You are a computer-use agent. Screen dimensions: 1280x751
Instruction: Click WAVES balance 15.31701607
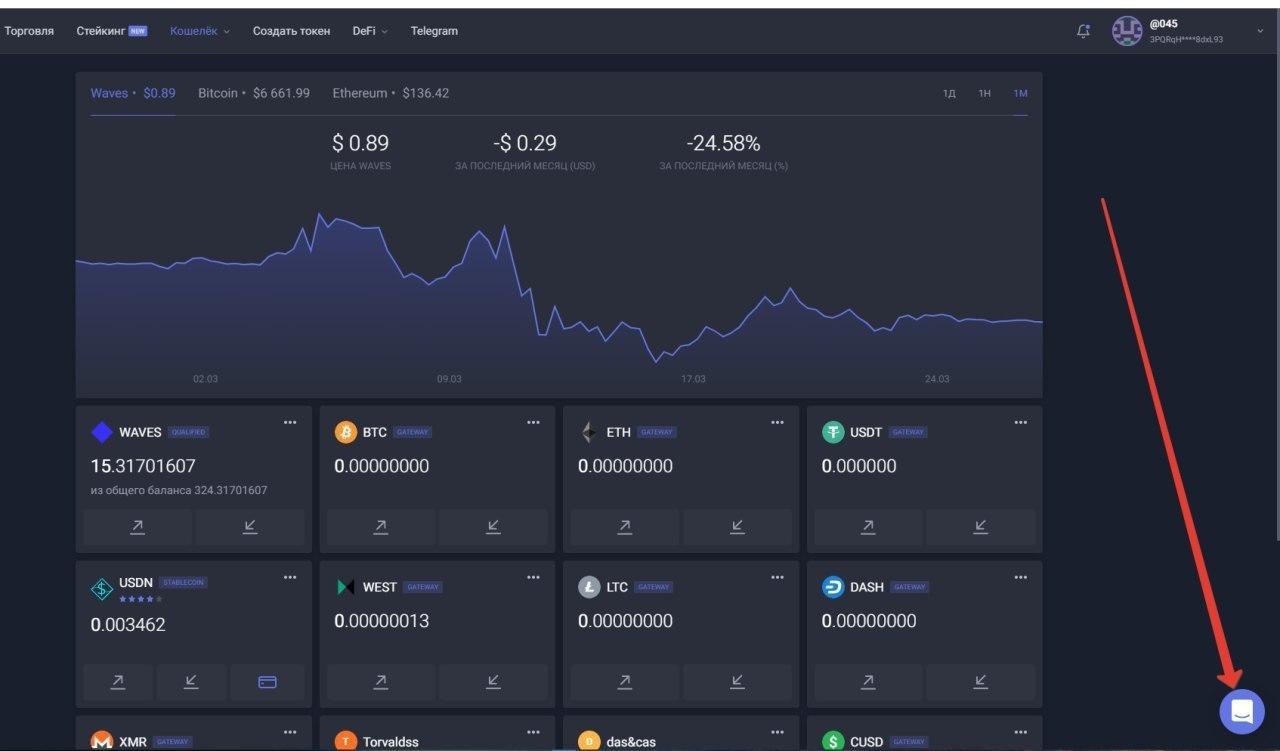coord(143,466)
